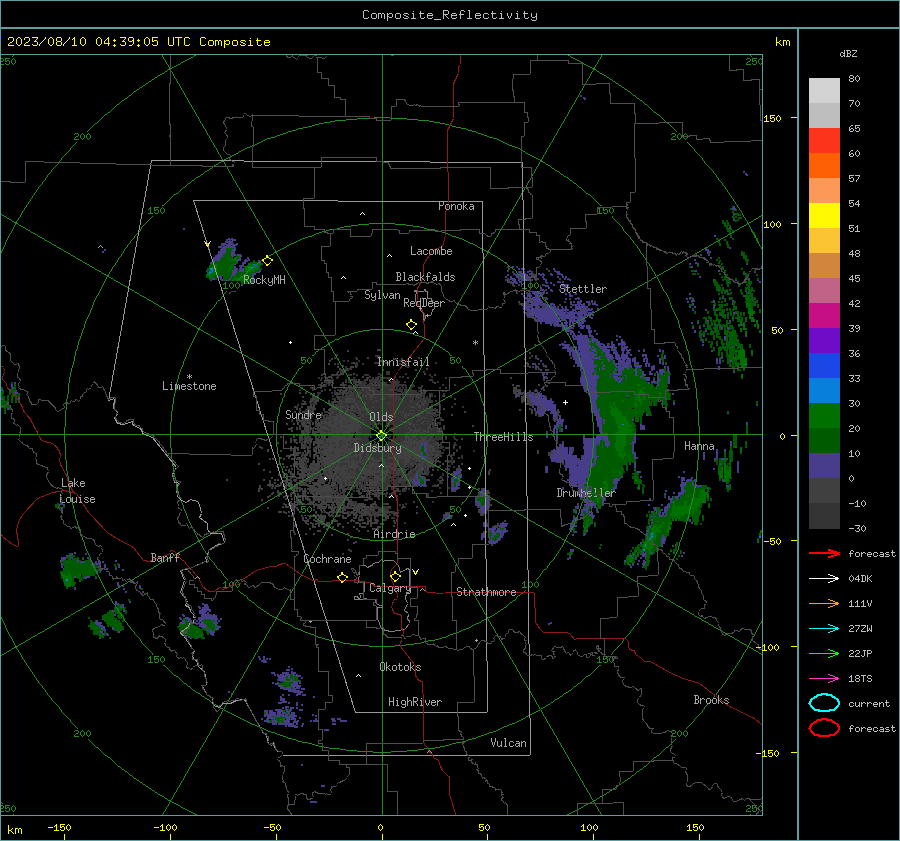Screen dimensions: 900x841
Task: Click the Sundre label
Action: pos(303,415)
